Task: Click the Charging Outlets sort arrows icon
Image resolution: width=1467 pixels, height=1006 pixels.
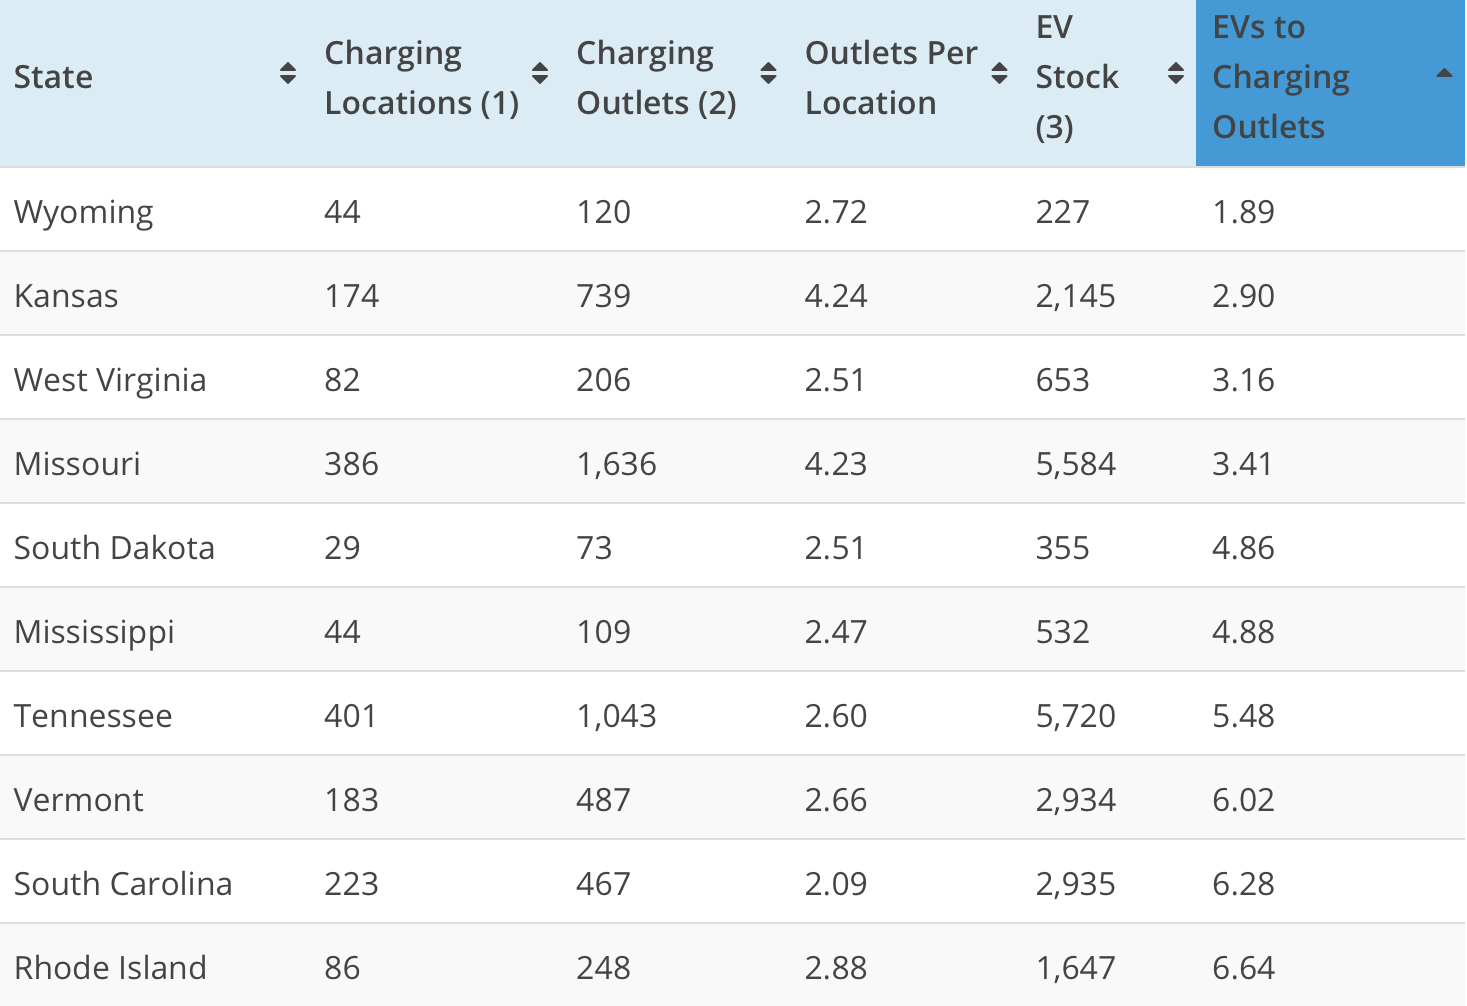Action: [769, 74]
